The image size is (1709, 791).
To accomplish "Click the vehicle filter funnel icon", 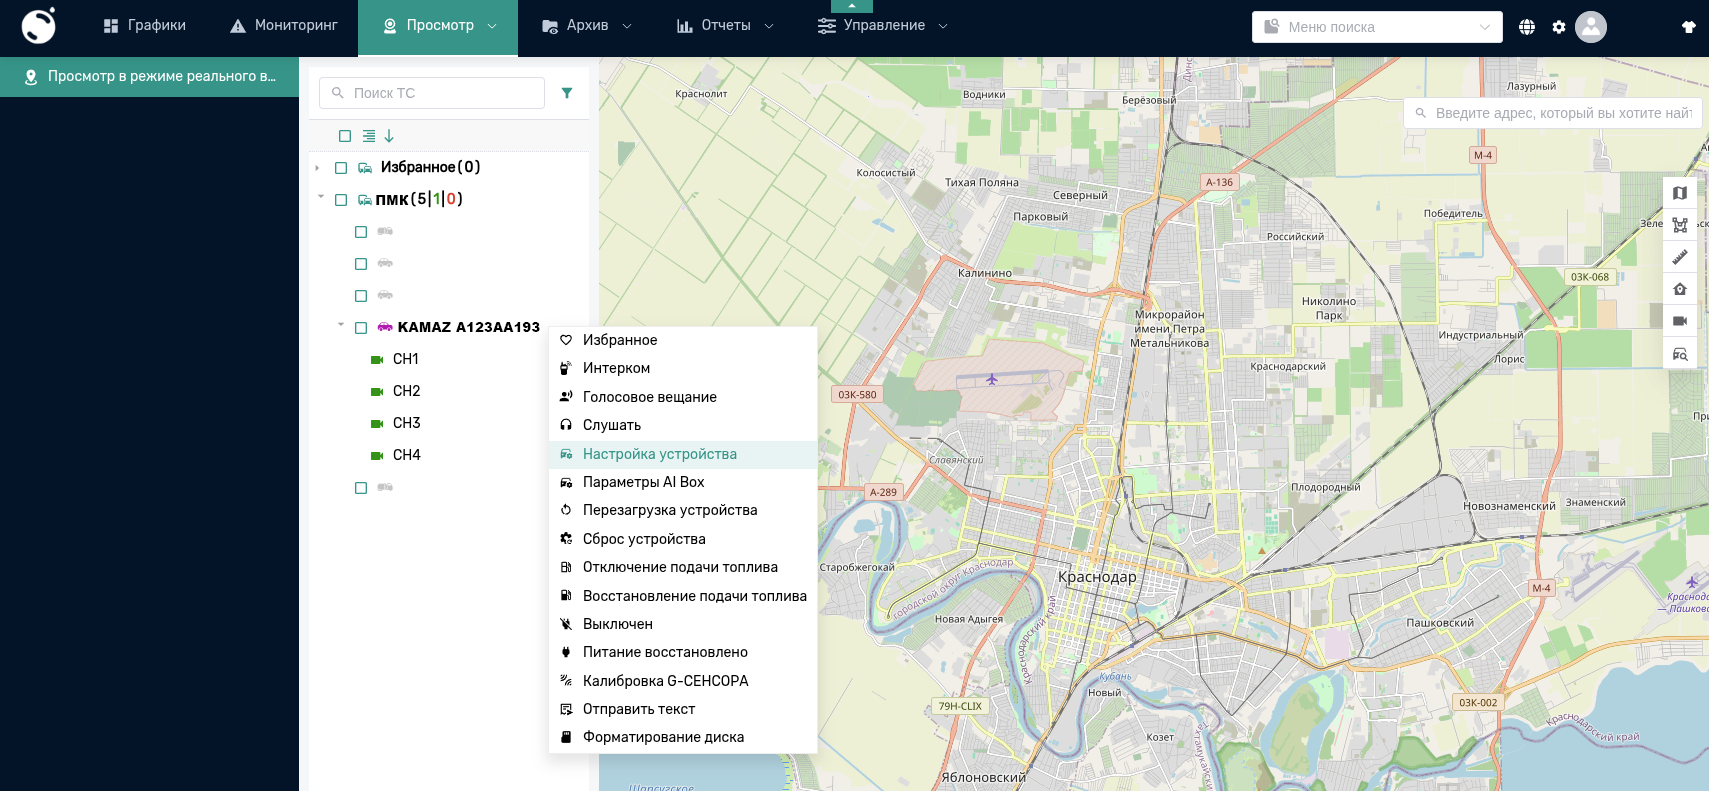I will click(x=567, y=93).
